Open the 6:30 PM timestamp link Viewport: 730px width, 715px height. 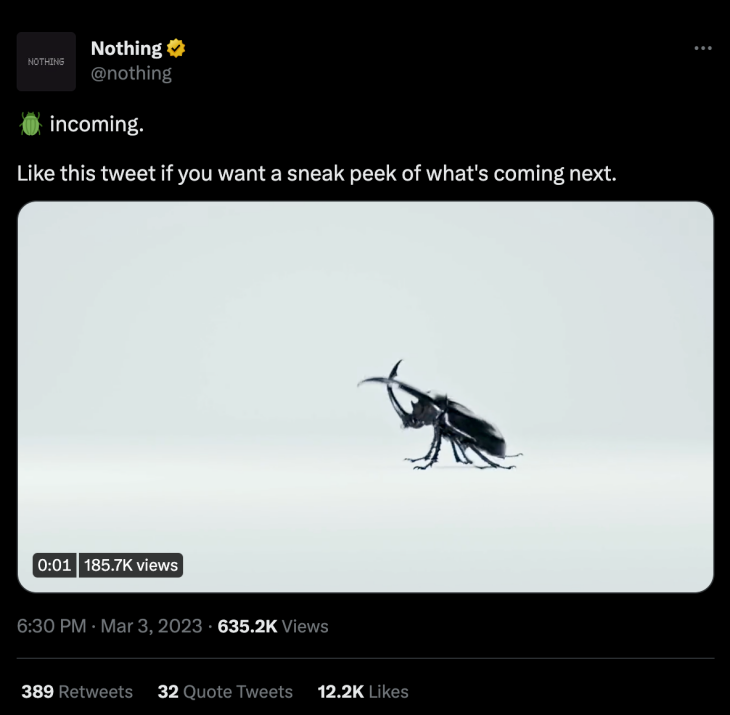(51, 626)
